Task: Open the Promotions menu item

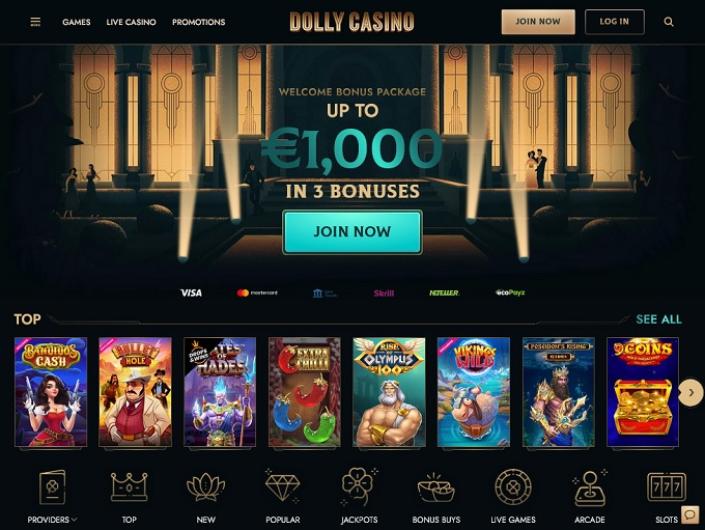Action: [199, 22]
